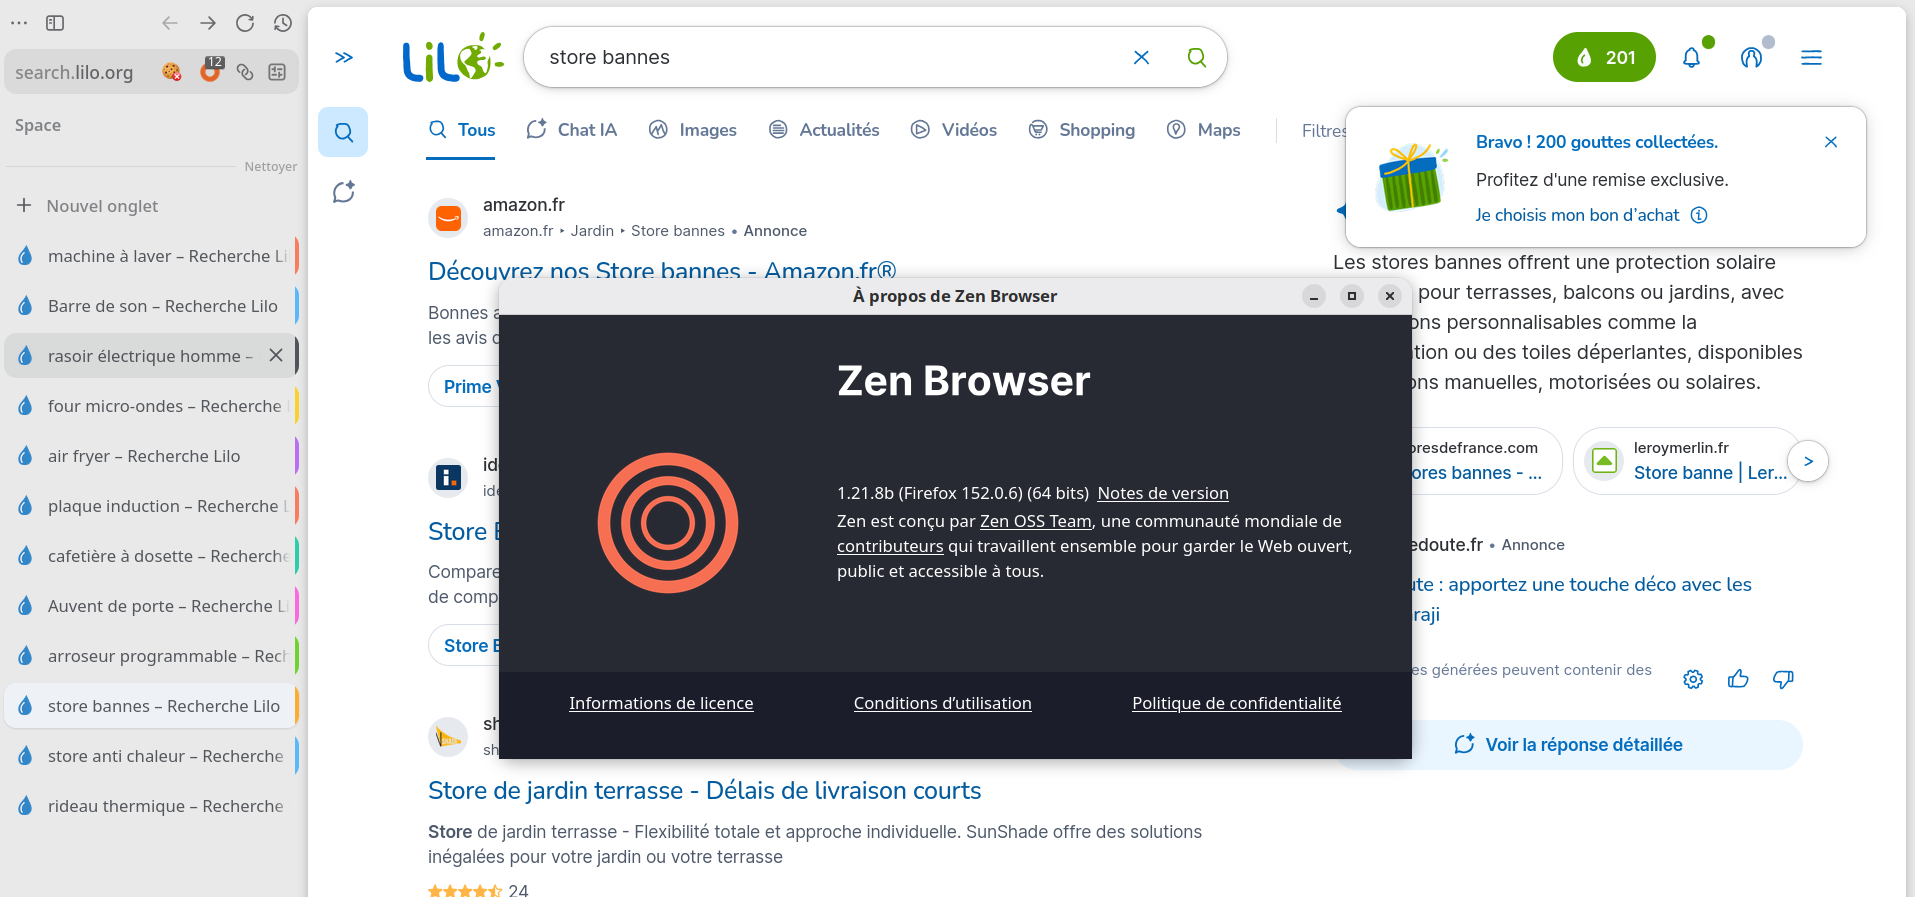Expand the Lilo sidebar chevrons
1915x897 pixels.
click(344, 57)
